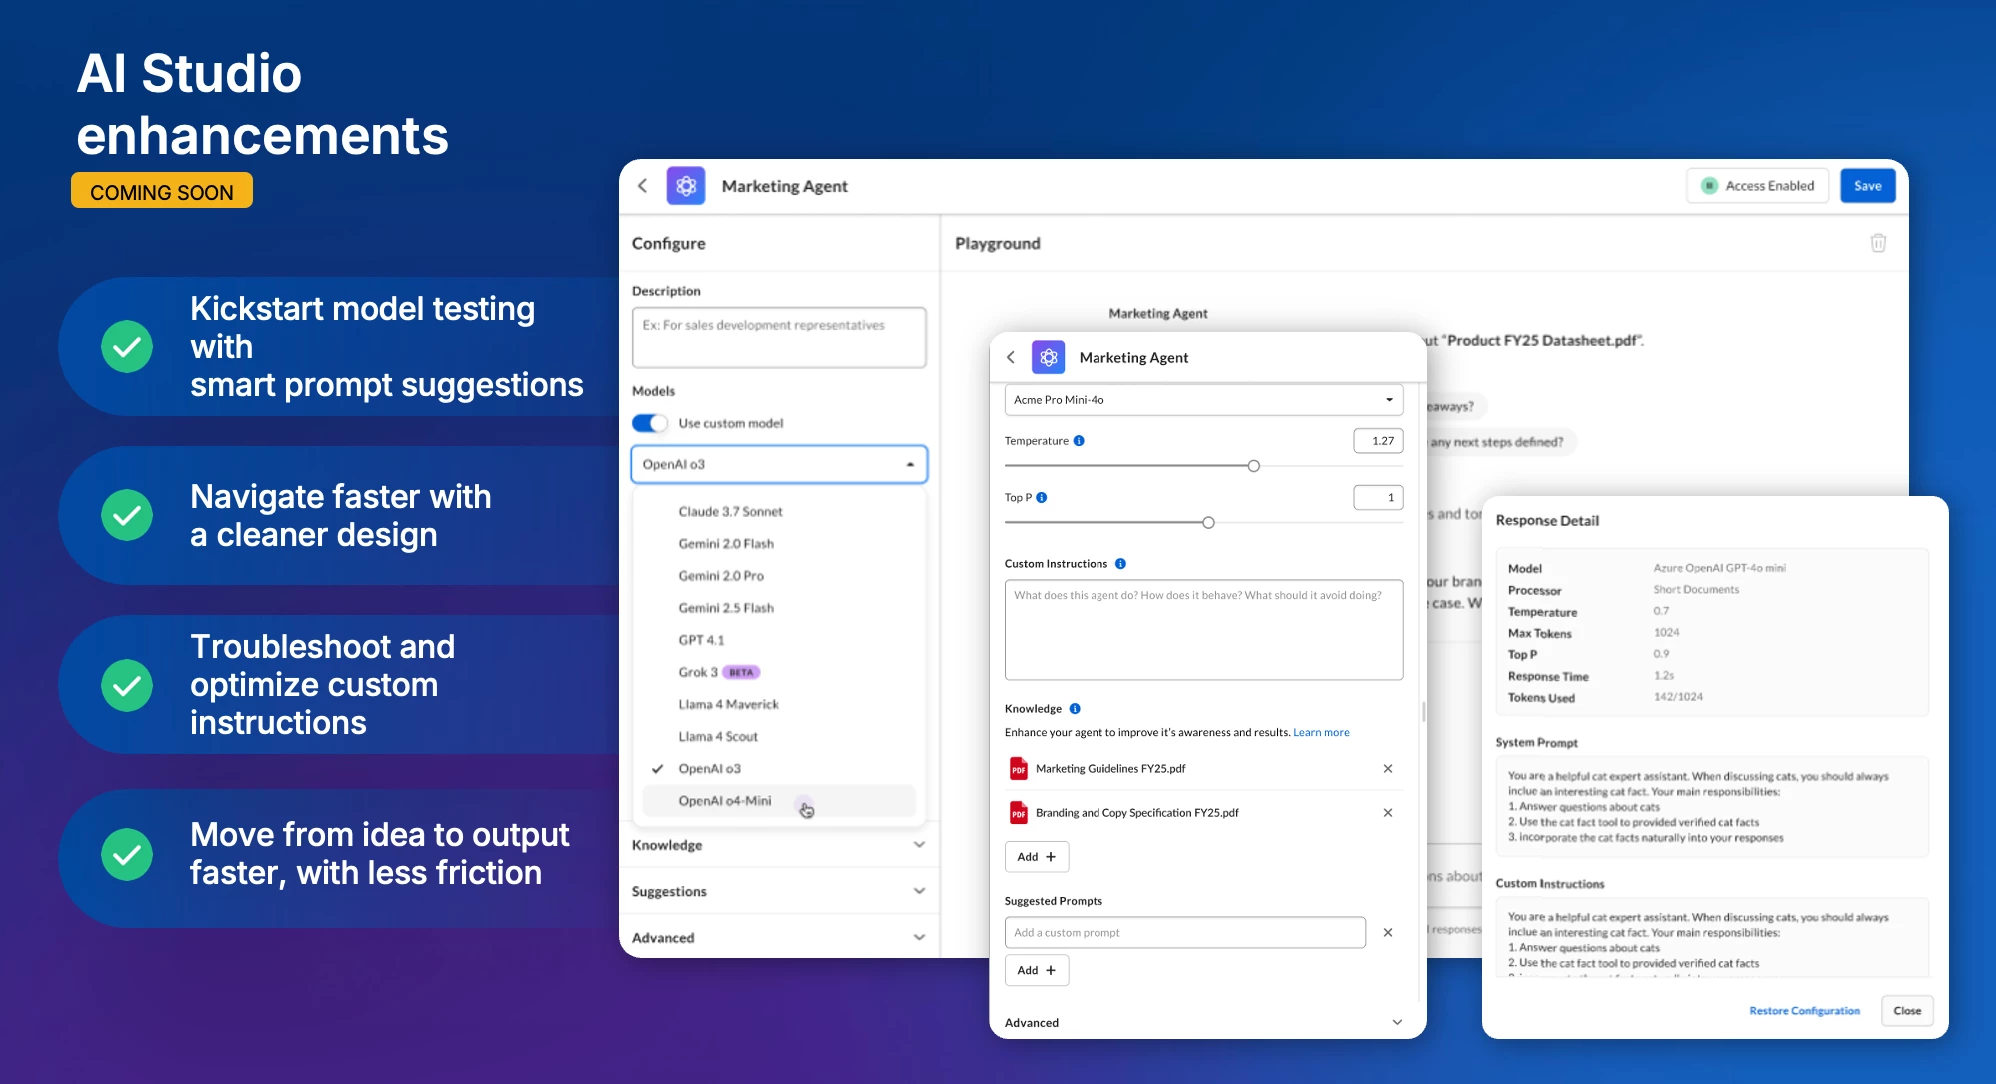
Task: Remove the custom suggested prompt row
Action: (1388, 932)
